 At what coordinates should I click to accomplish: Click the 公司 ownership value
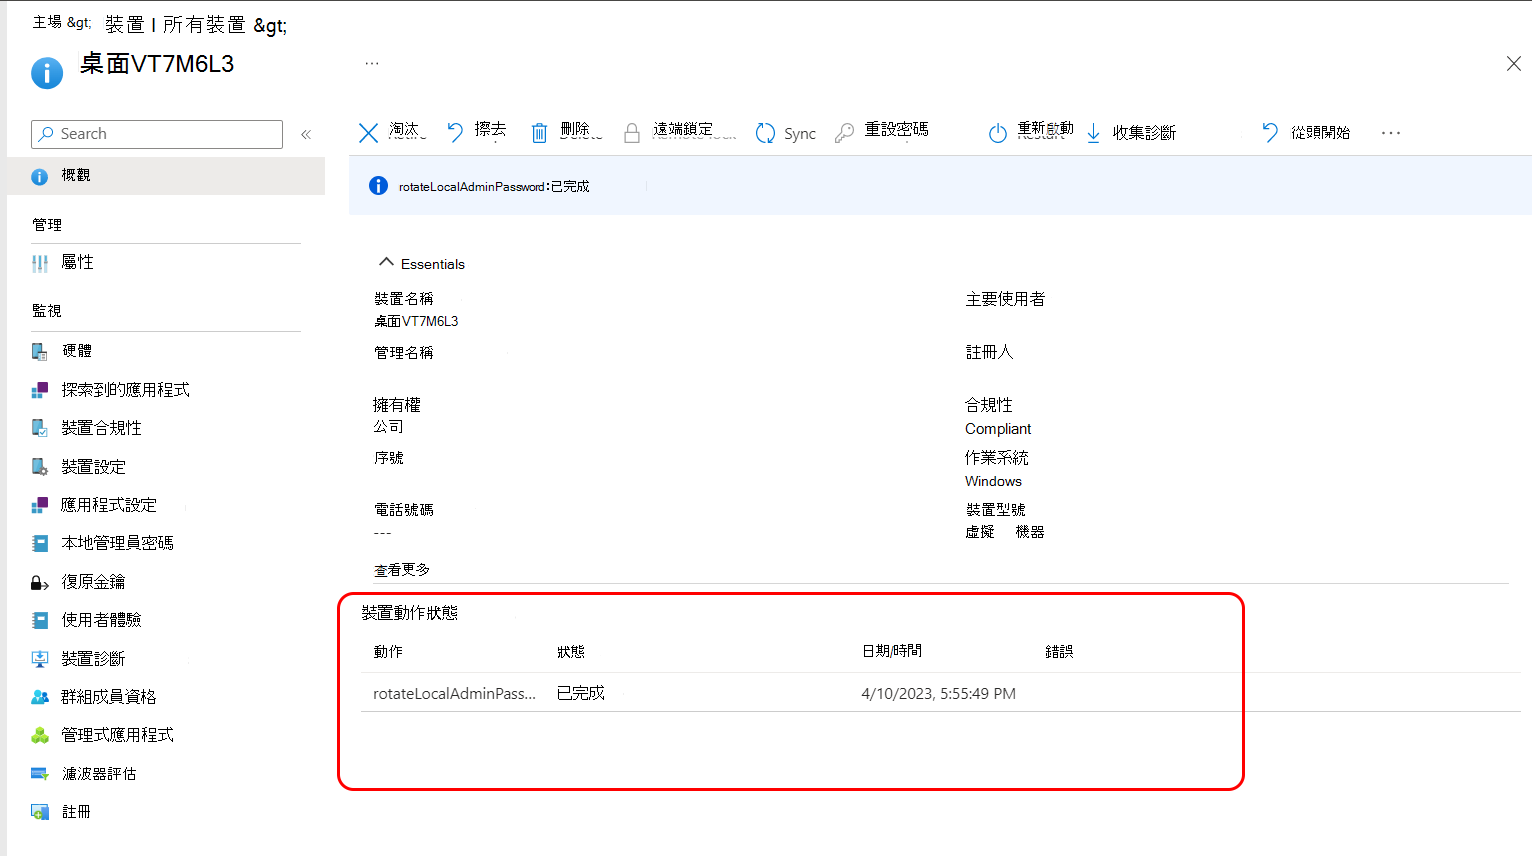388,427
